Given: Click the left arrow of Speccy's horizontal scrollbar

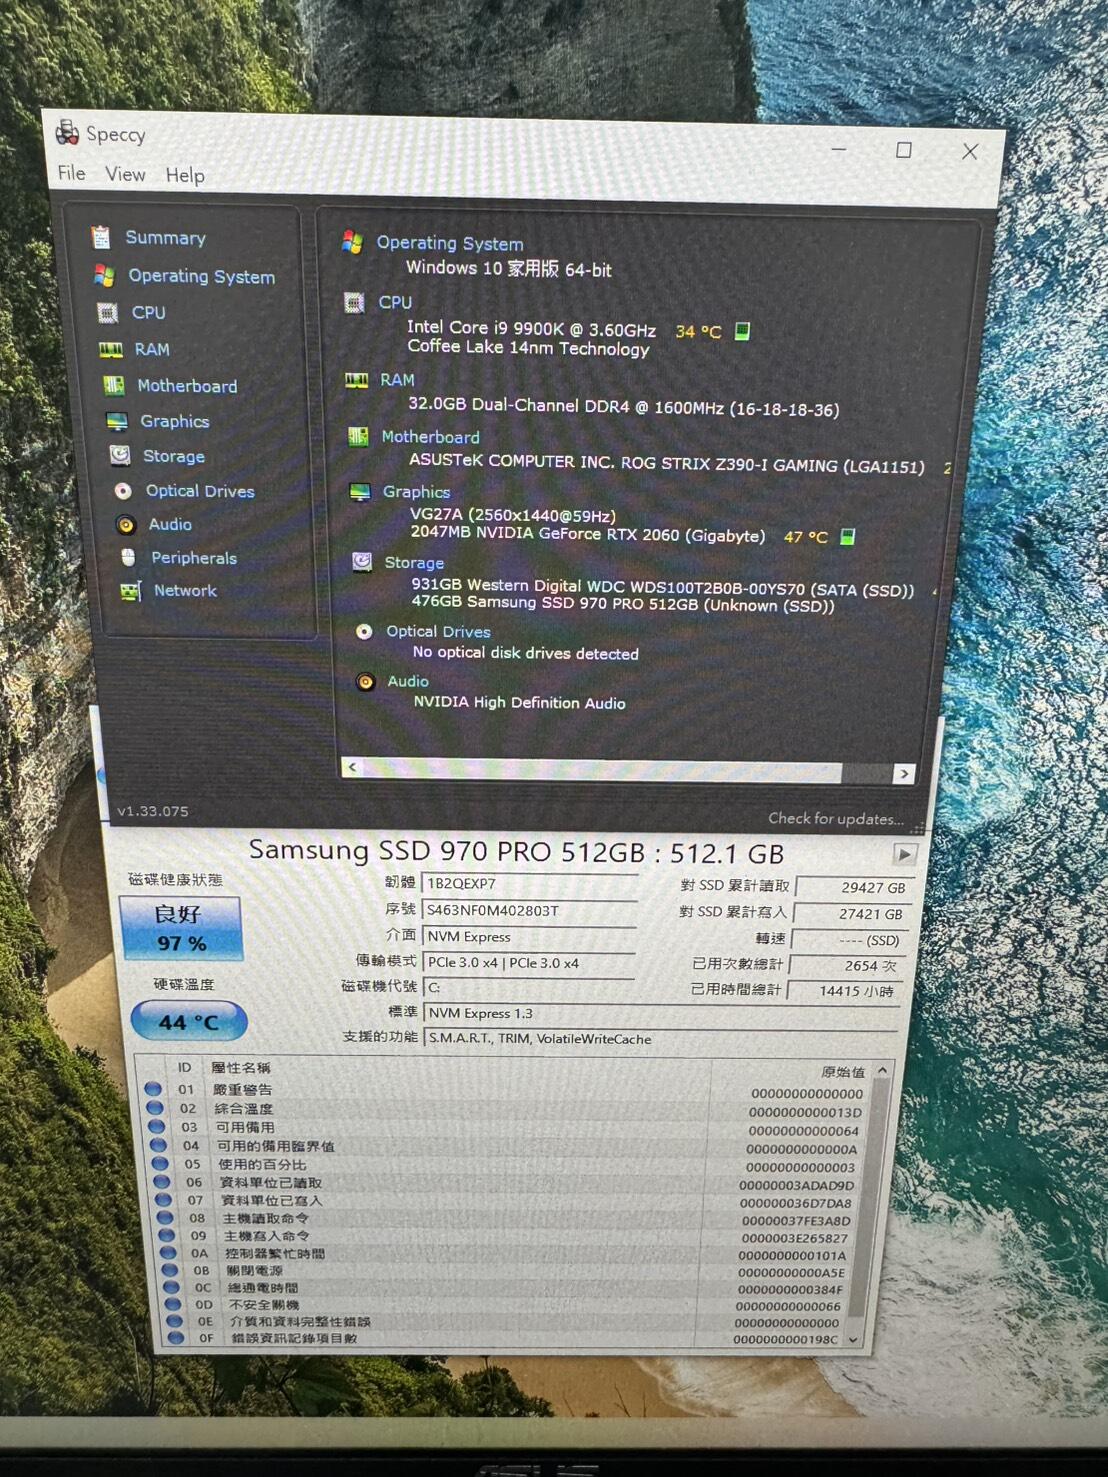Looking at the screenshot, I should point(352,768).
